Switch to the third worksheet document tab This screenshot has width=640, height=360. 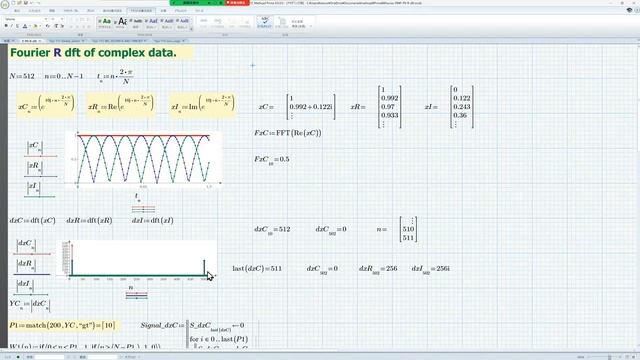tap(66, 41)
